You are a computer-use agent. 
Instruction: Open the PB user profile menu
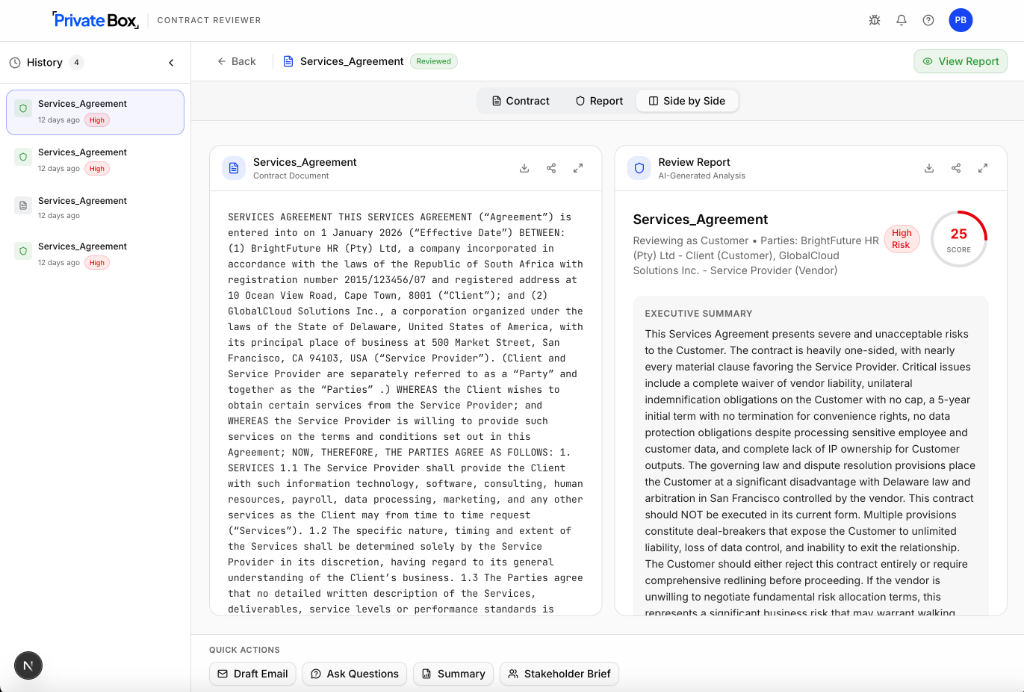click(960, 20)
